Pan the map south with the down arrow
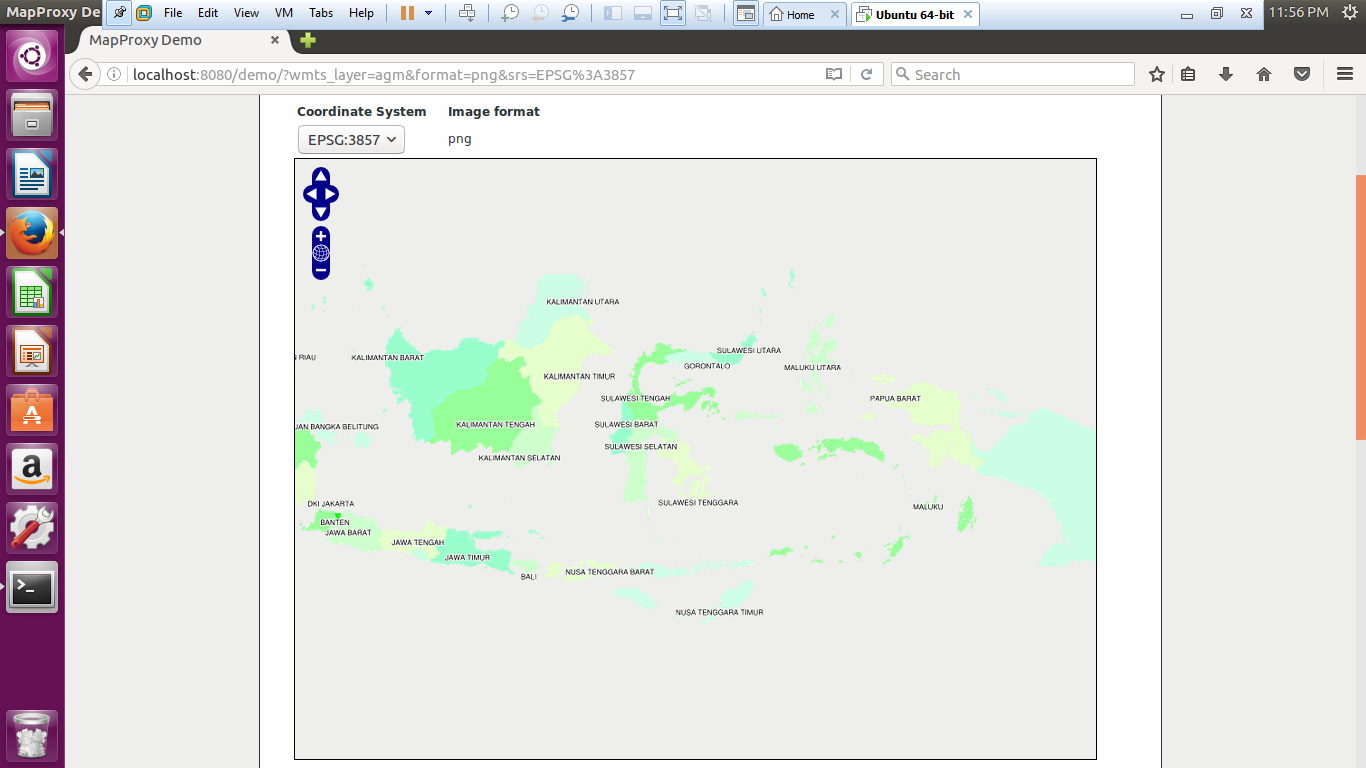The image size is (1366, 768). (x=321, y=211)
